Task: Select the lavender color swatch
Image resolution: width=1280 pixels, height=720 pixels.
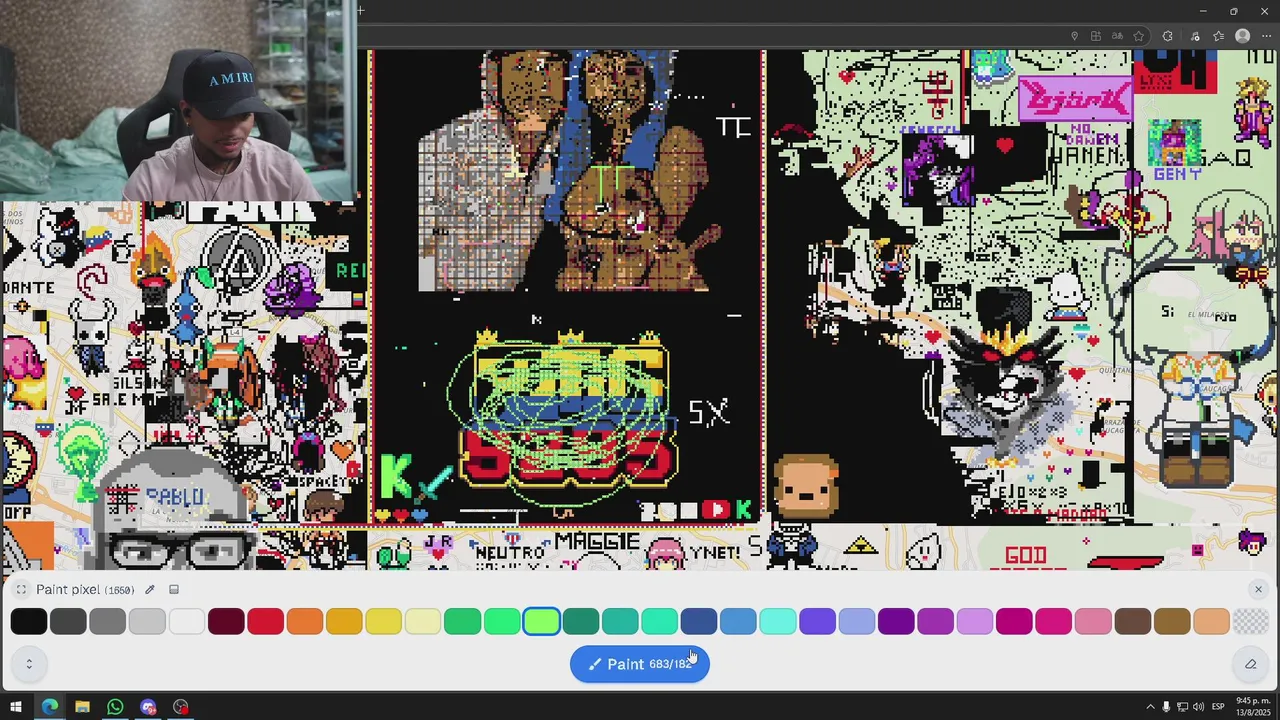Action: 975,621
